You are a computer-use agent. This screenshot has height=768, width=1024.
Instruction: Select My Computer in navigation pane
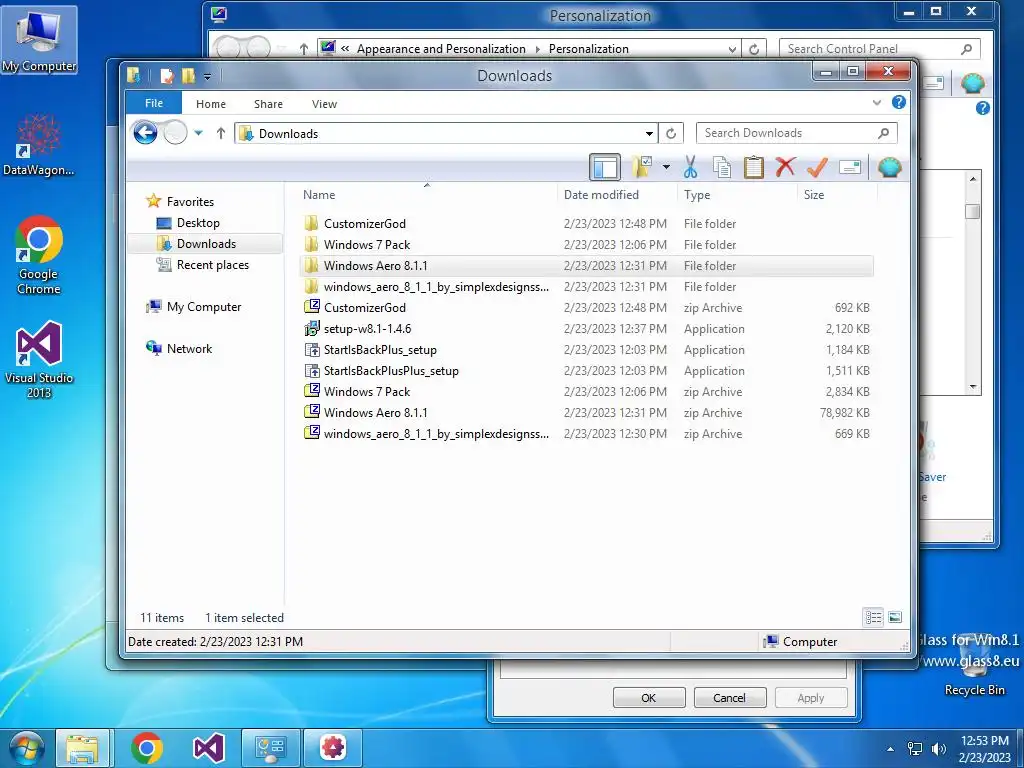pyautogui.click(x=204, y=307)
